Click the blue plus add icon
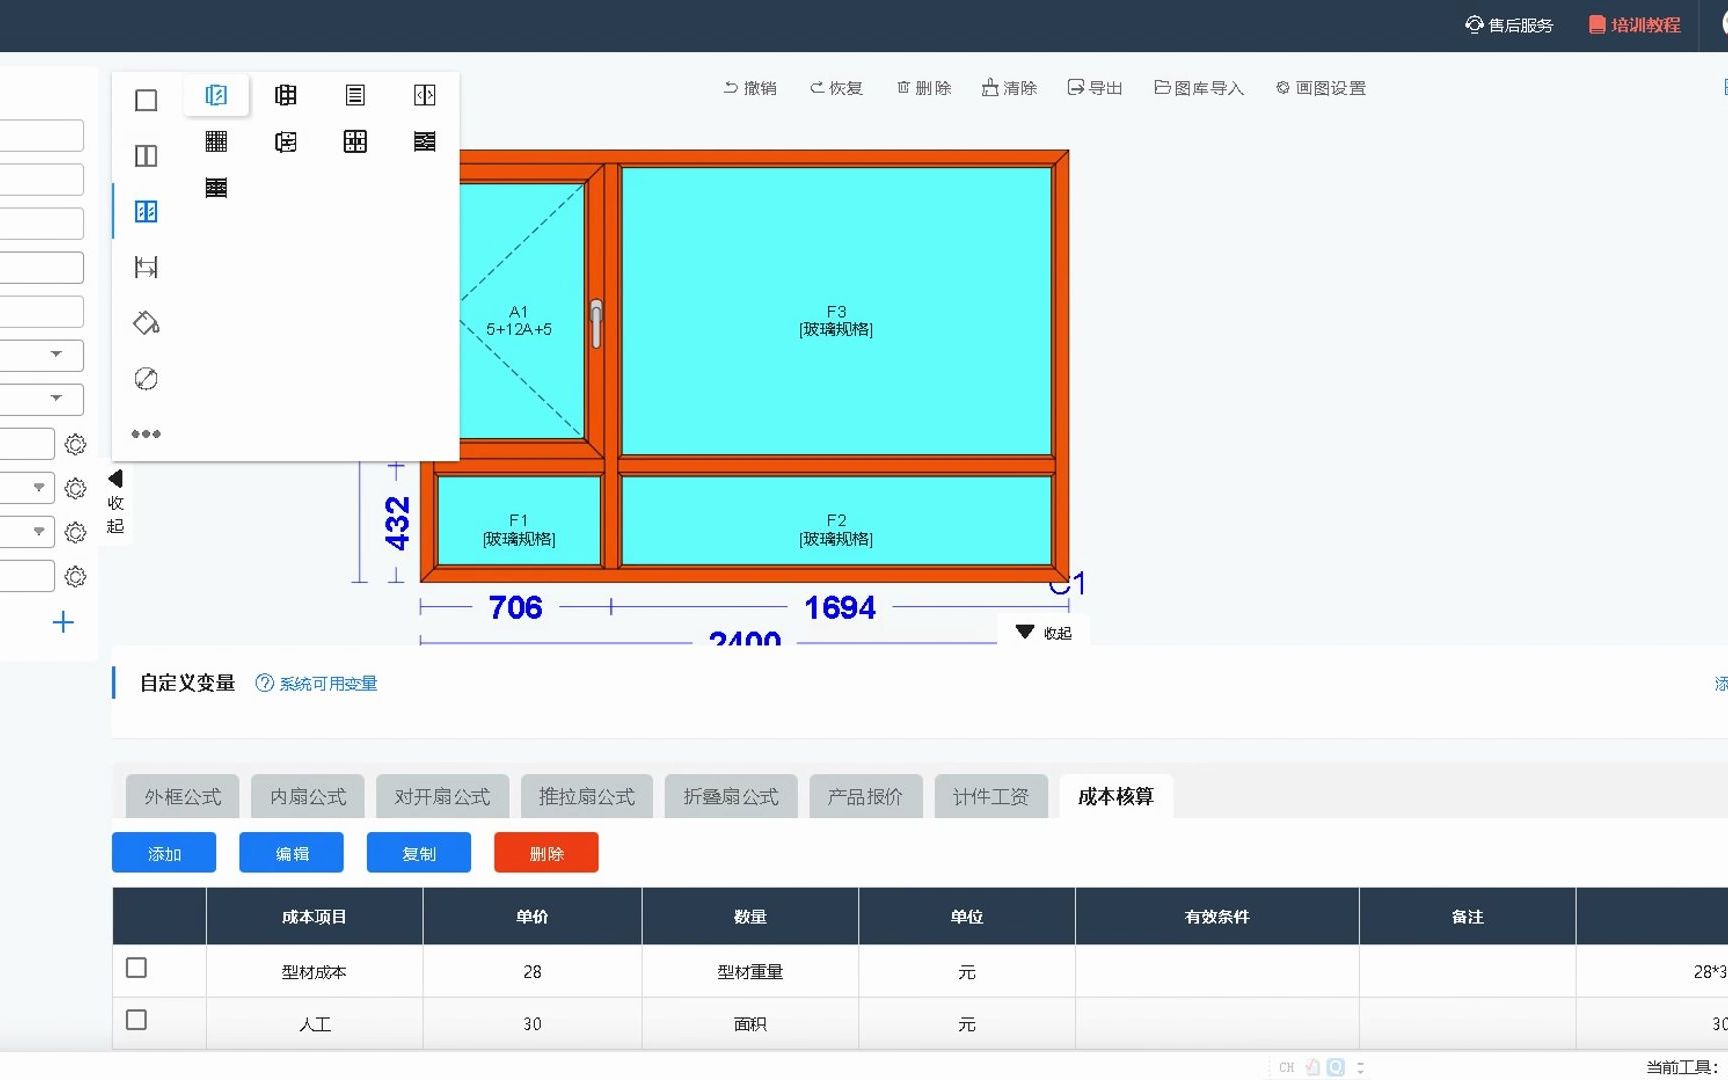 [x=63, y=622]
